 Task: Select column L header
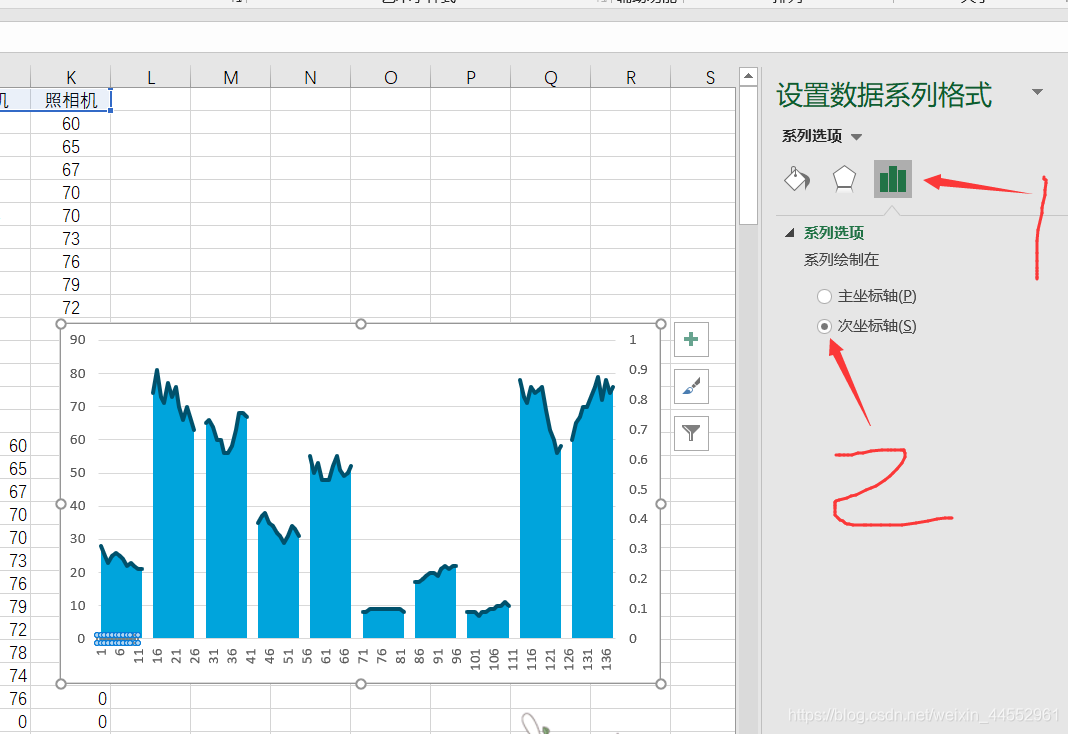[x=151, y=78]
